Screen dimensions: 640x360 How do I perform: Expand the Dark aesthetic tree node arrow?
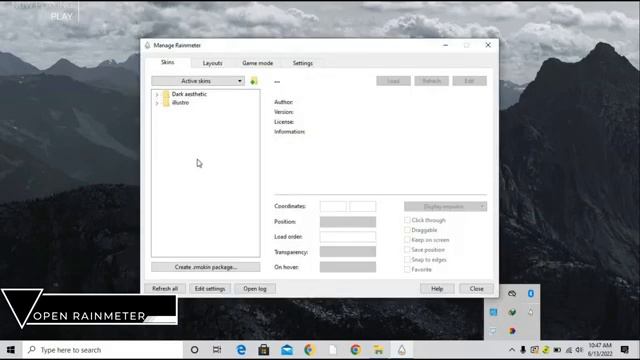(157, 94)
